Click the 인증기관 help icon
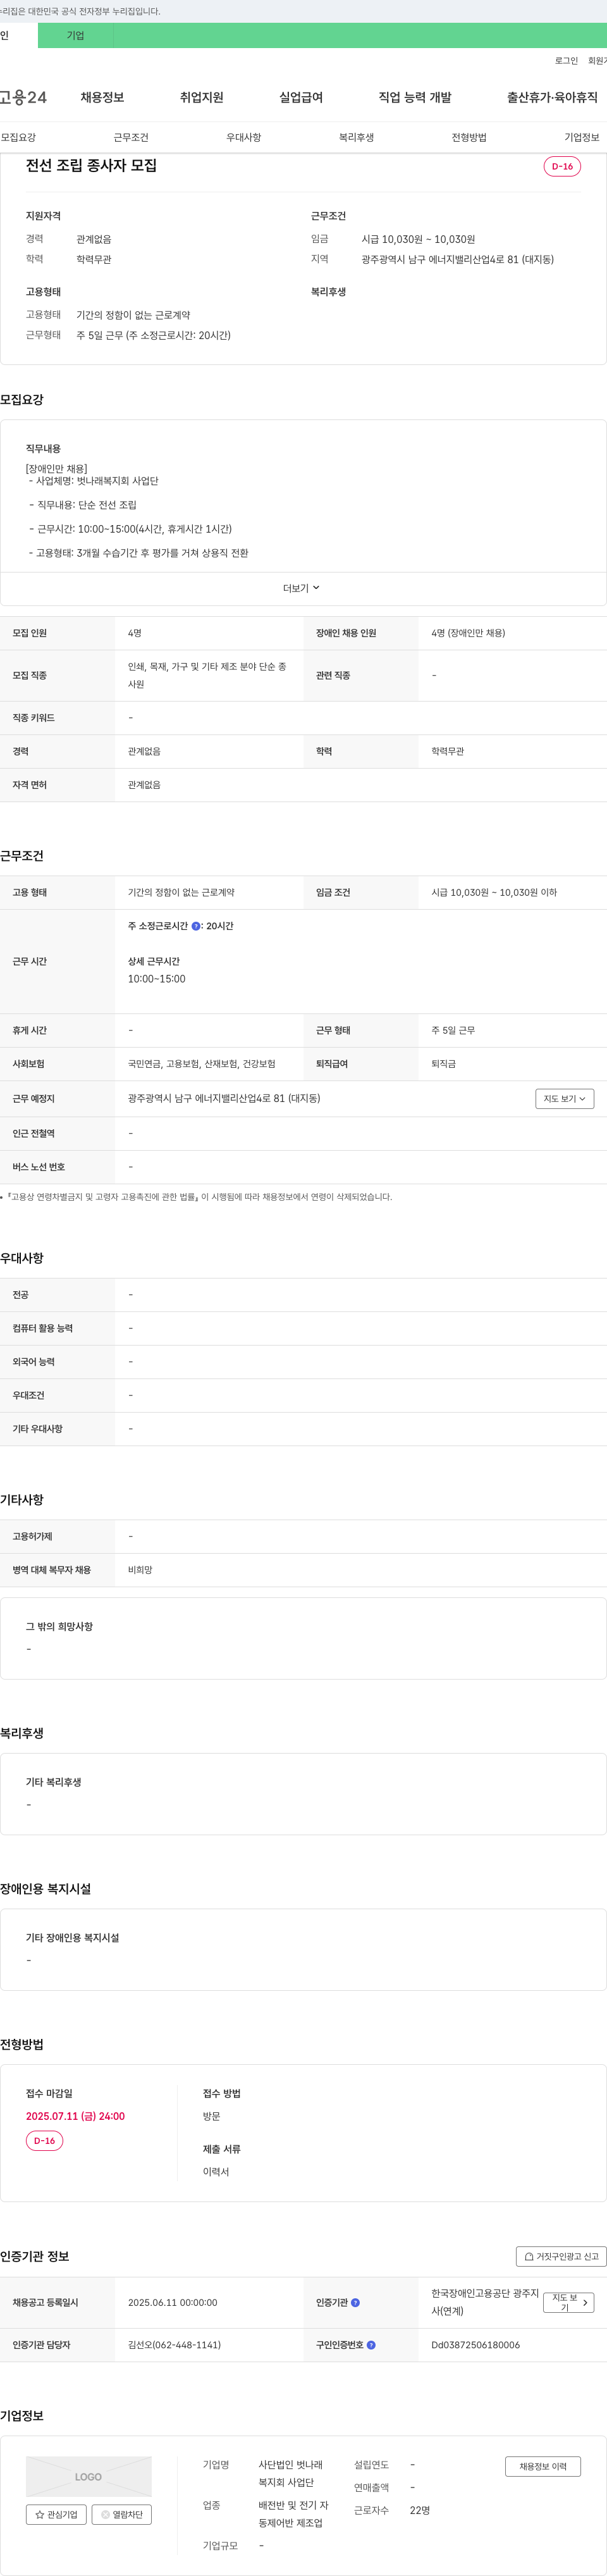Screen dimensions: 607x2576 point(356,2302)
